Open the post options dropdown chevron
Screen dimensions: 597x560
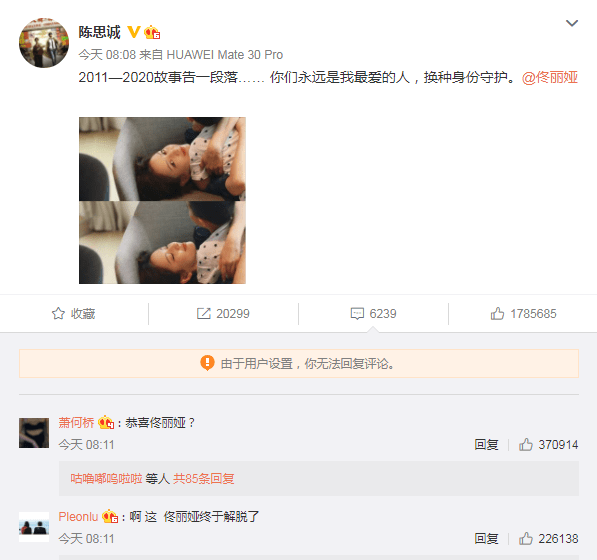(572, 23)
